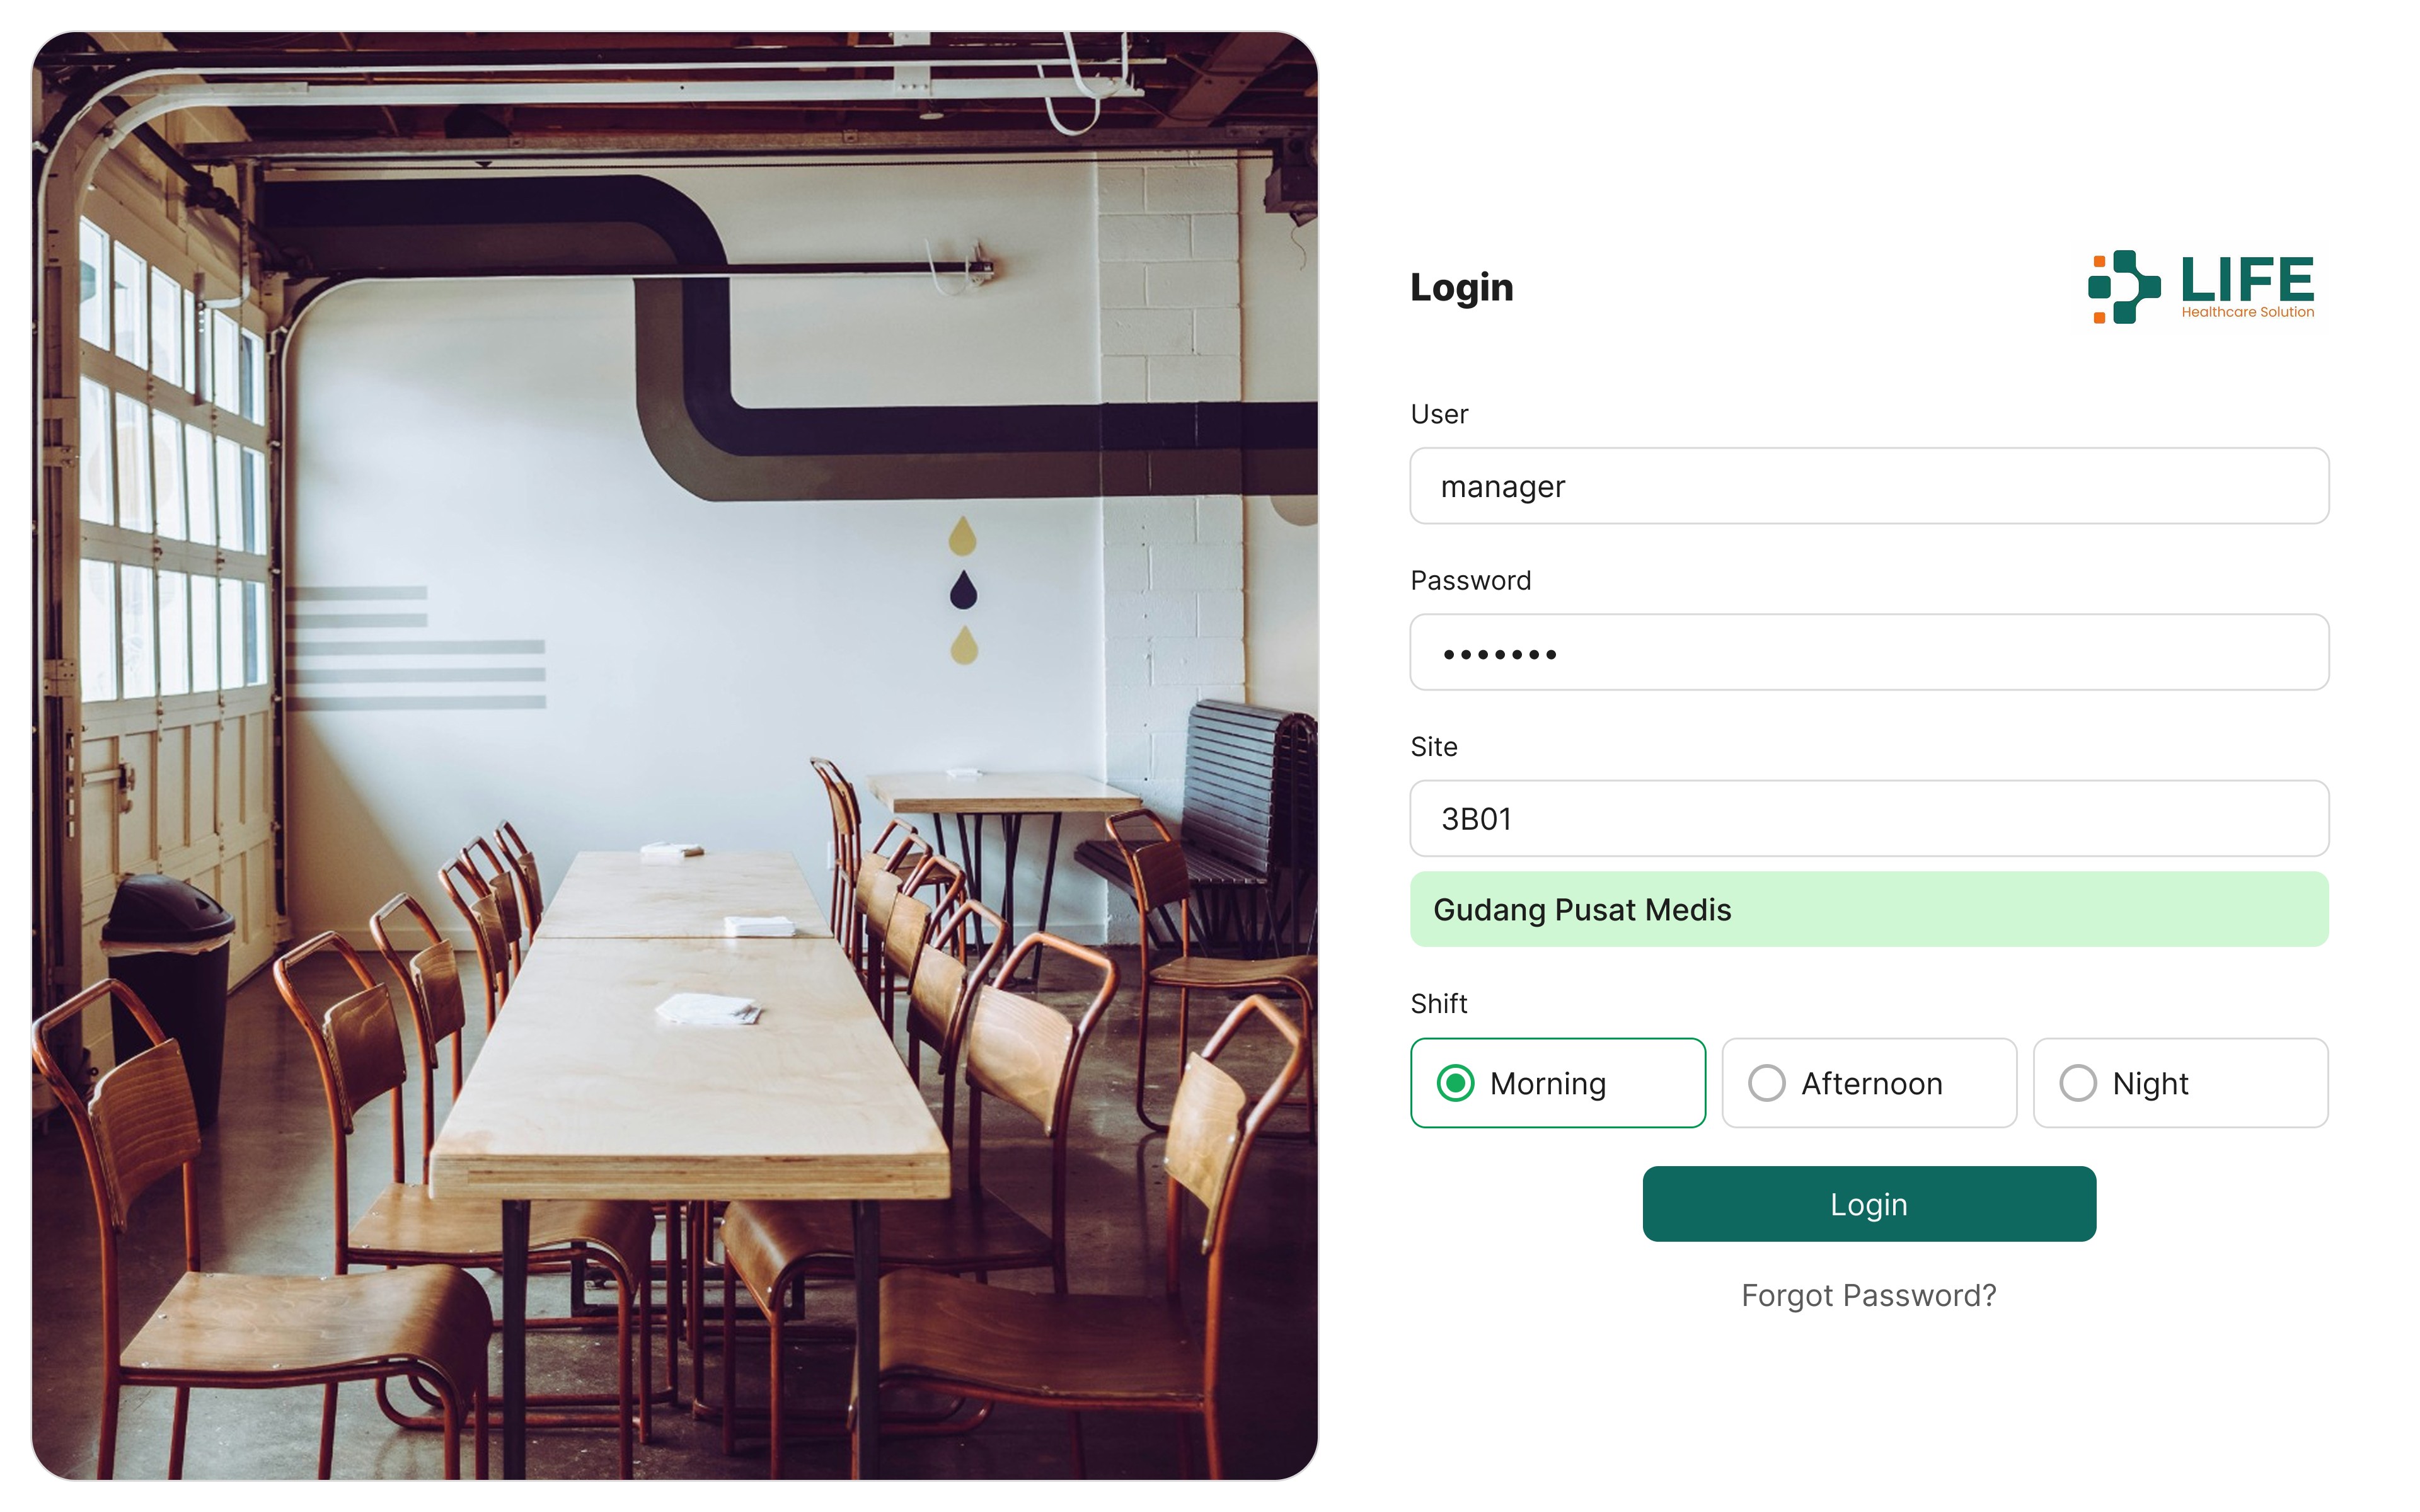2420x1512 pixels.
Task: Edit the Site field showing 3B01
Action: pos(1869,818)
